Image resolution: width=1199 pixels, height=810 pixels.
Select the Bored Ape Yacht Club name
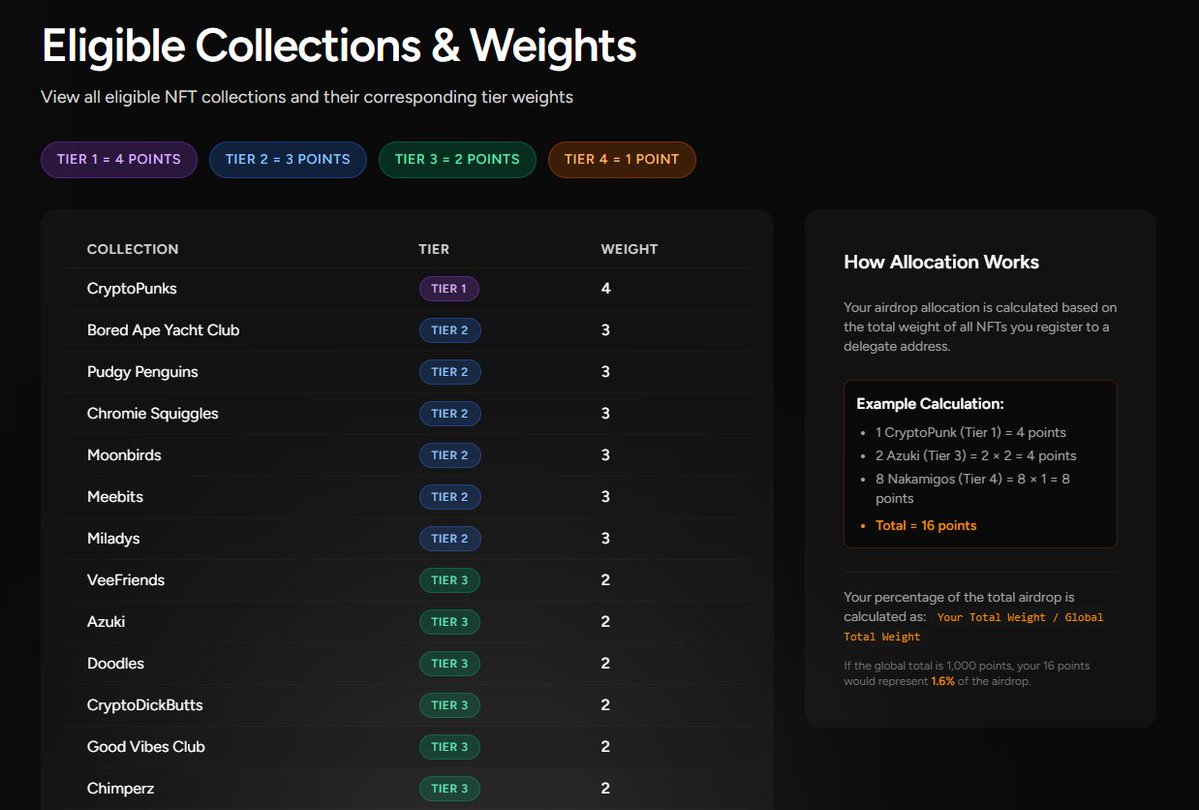coord(163,330)
